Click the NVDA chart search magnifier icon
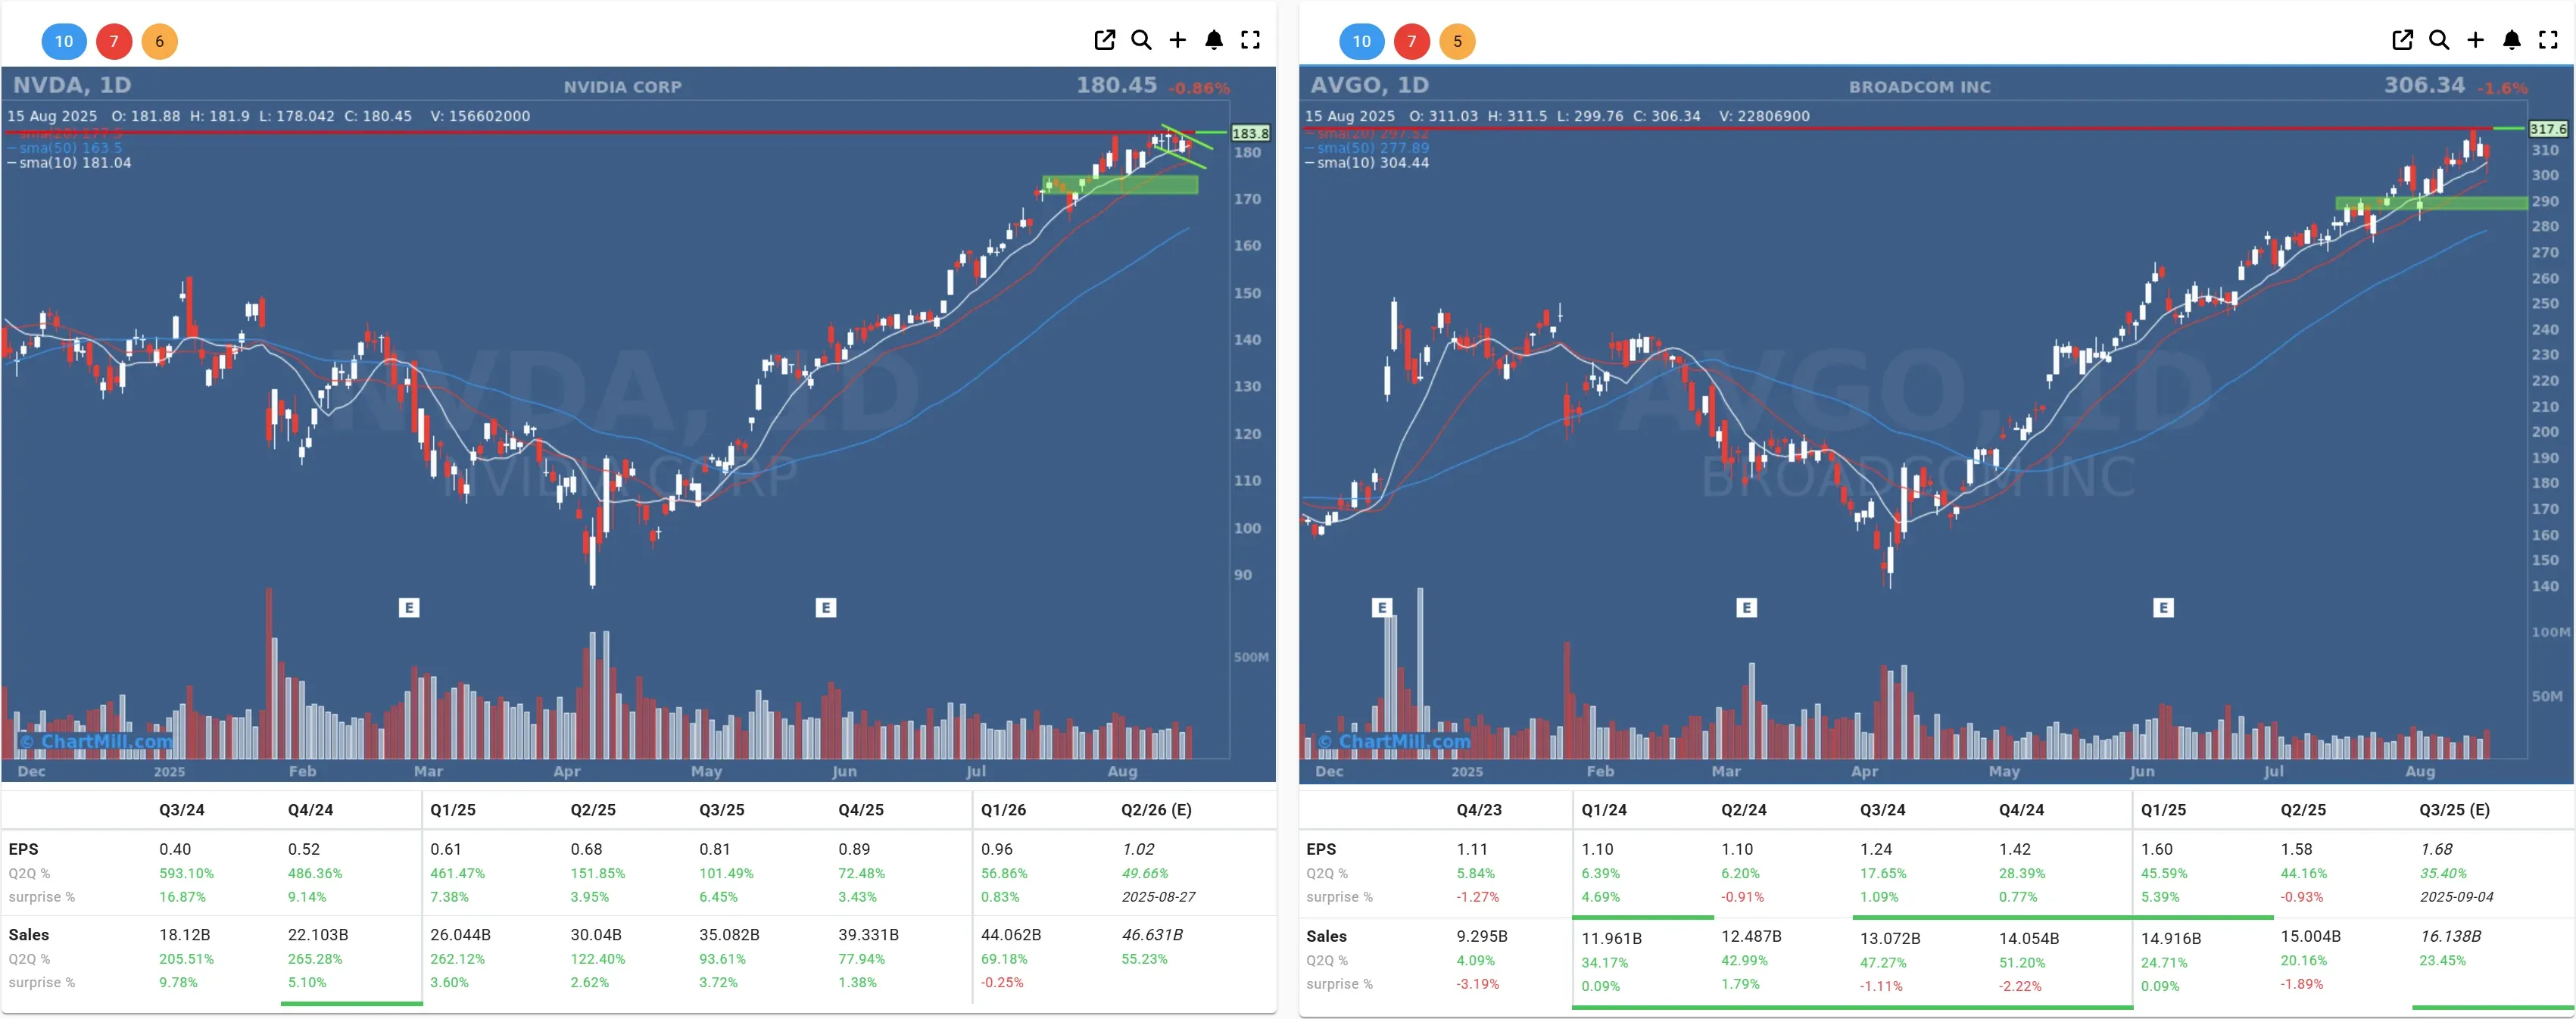The height and width of the screenshot is (1019, 2576). tap(1141, 40)
